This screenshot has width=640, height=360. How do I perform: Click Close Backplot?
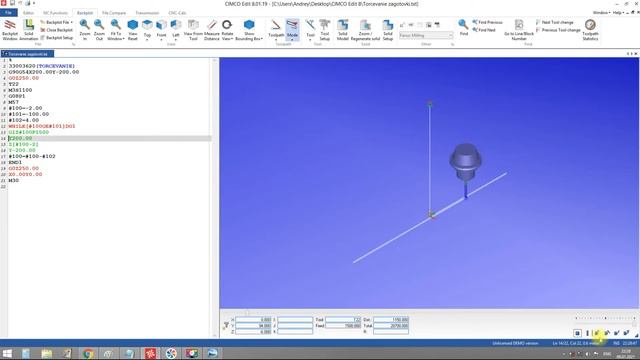click(x=56, y=30)
